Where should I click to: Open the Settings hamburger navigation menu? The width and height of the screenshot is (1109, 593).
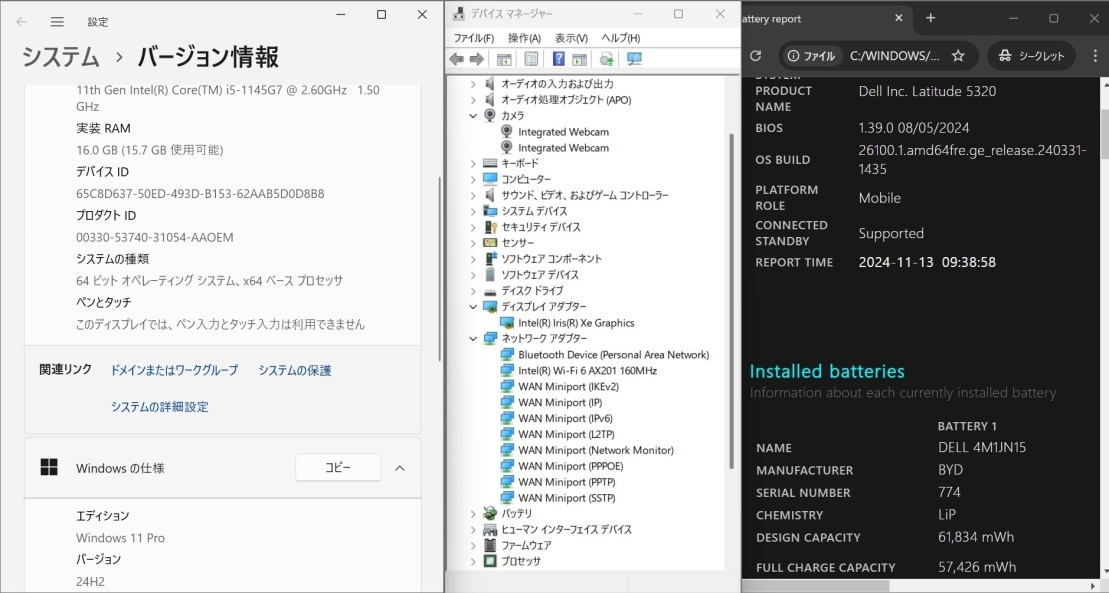tap(57, 21)
